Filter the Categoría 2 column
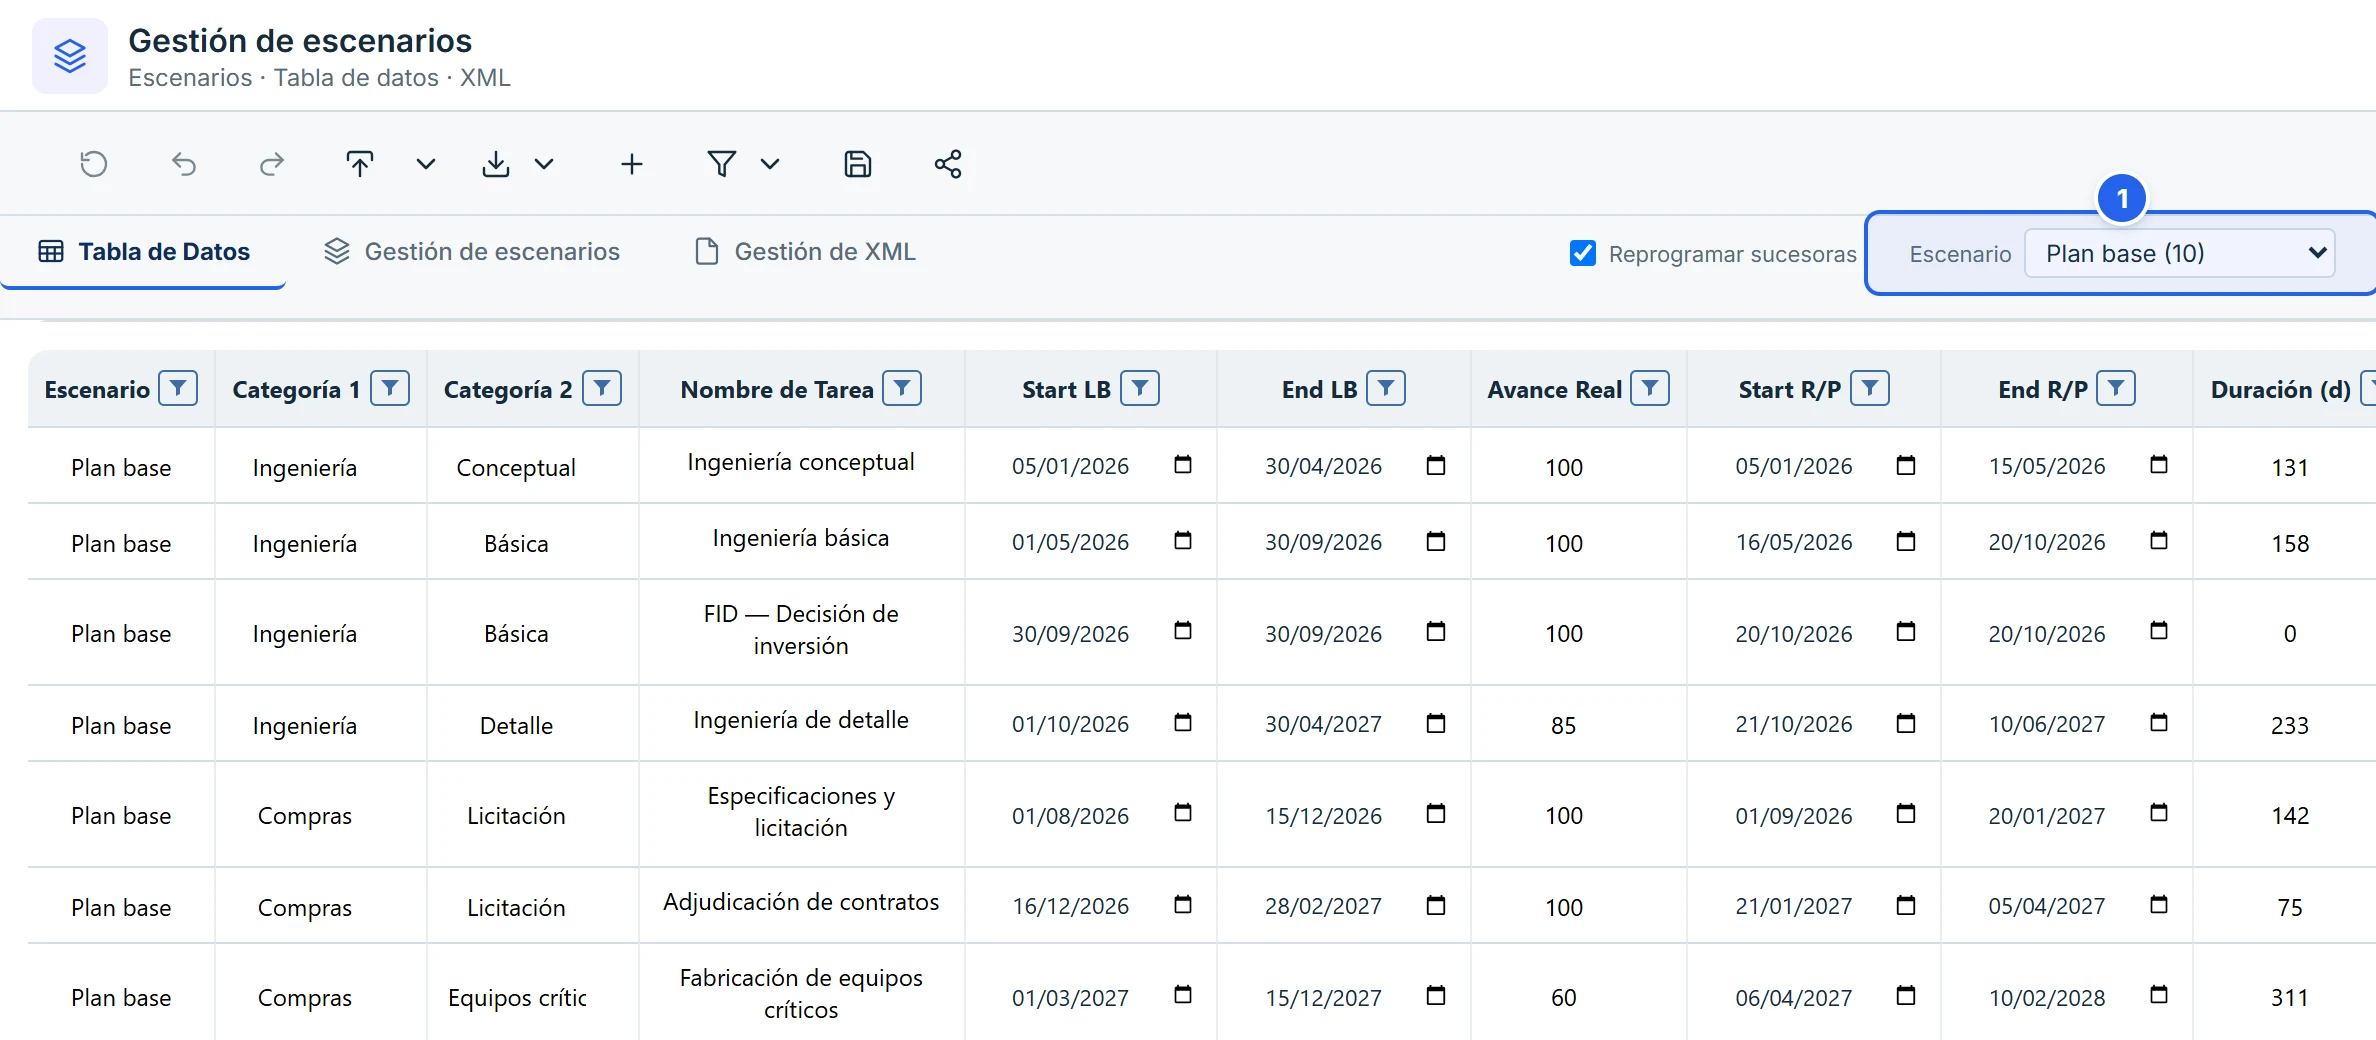The image size is (2376, 1040). (x=602, y=388)
